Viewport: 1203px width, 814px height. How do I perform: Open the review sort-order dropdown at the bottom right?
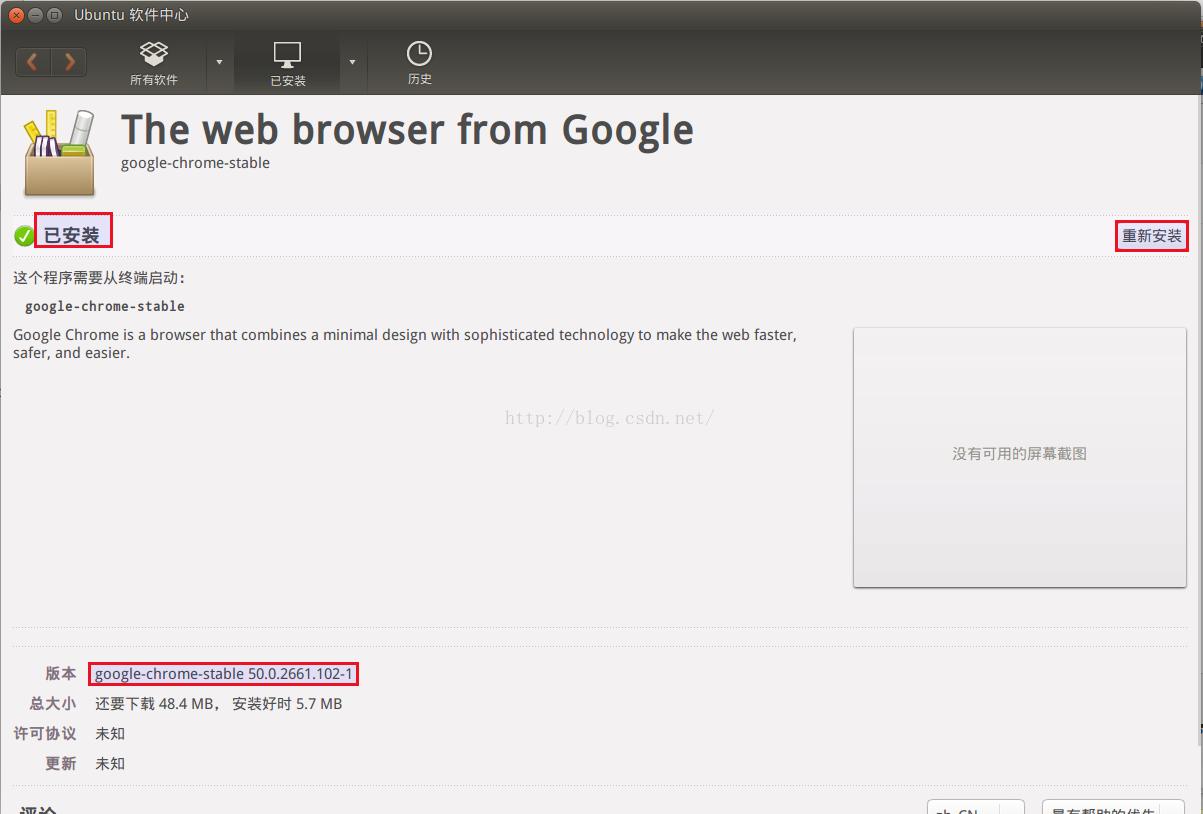(x=1113, y=807)
